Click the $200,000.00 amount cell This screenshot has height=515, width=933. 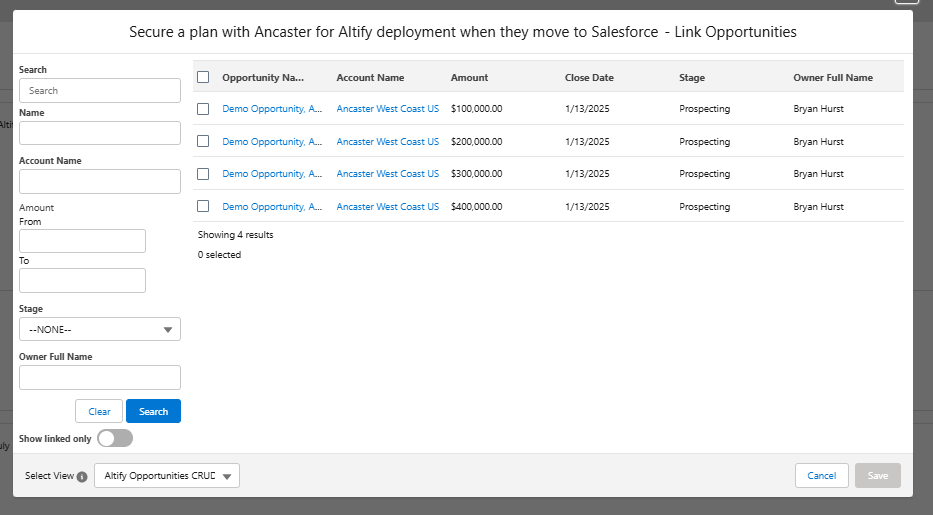click(477, 142)
